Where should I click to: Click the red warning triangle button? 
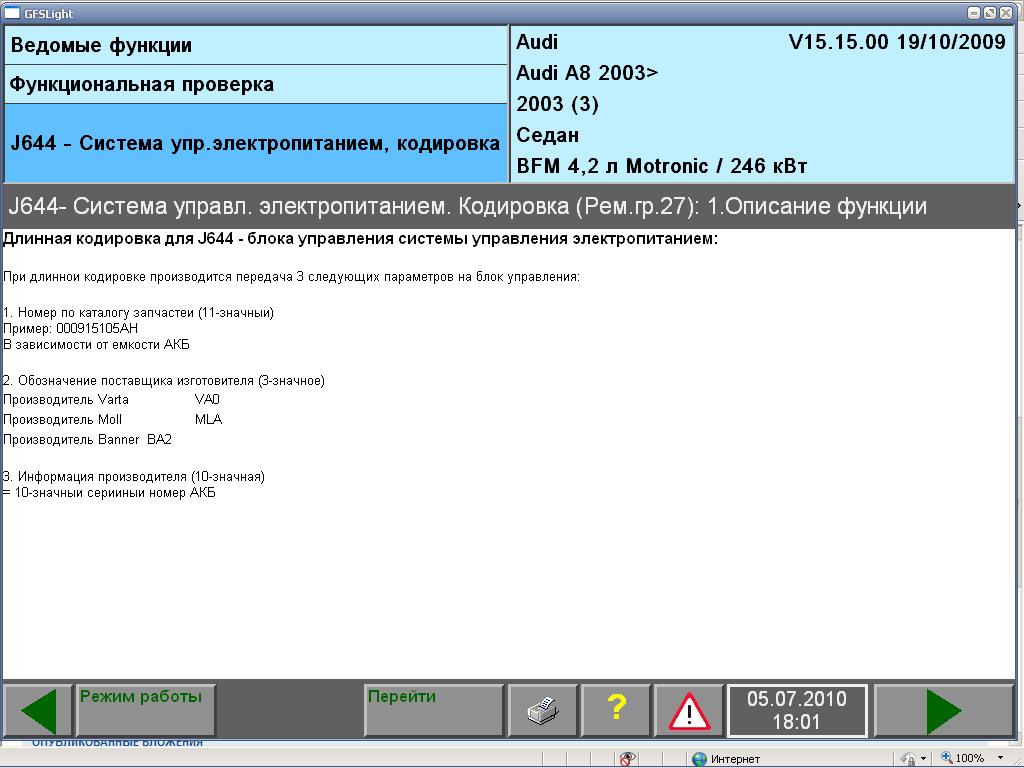click(x=689, y=711)
